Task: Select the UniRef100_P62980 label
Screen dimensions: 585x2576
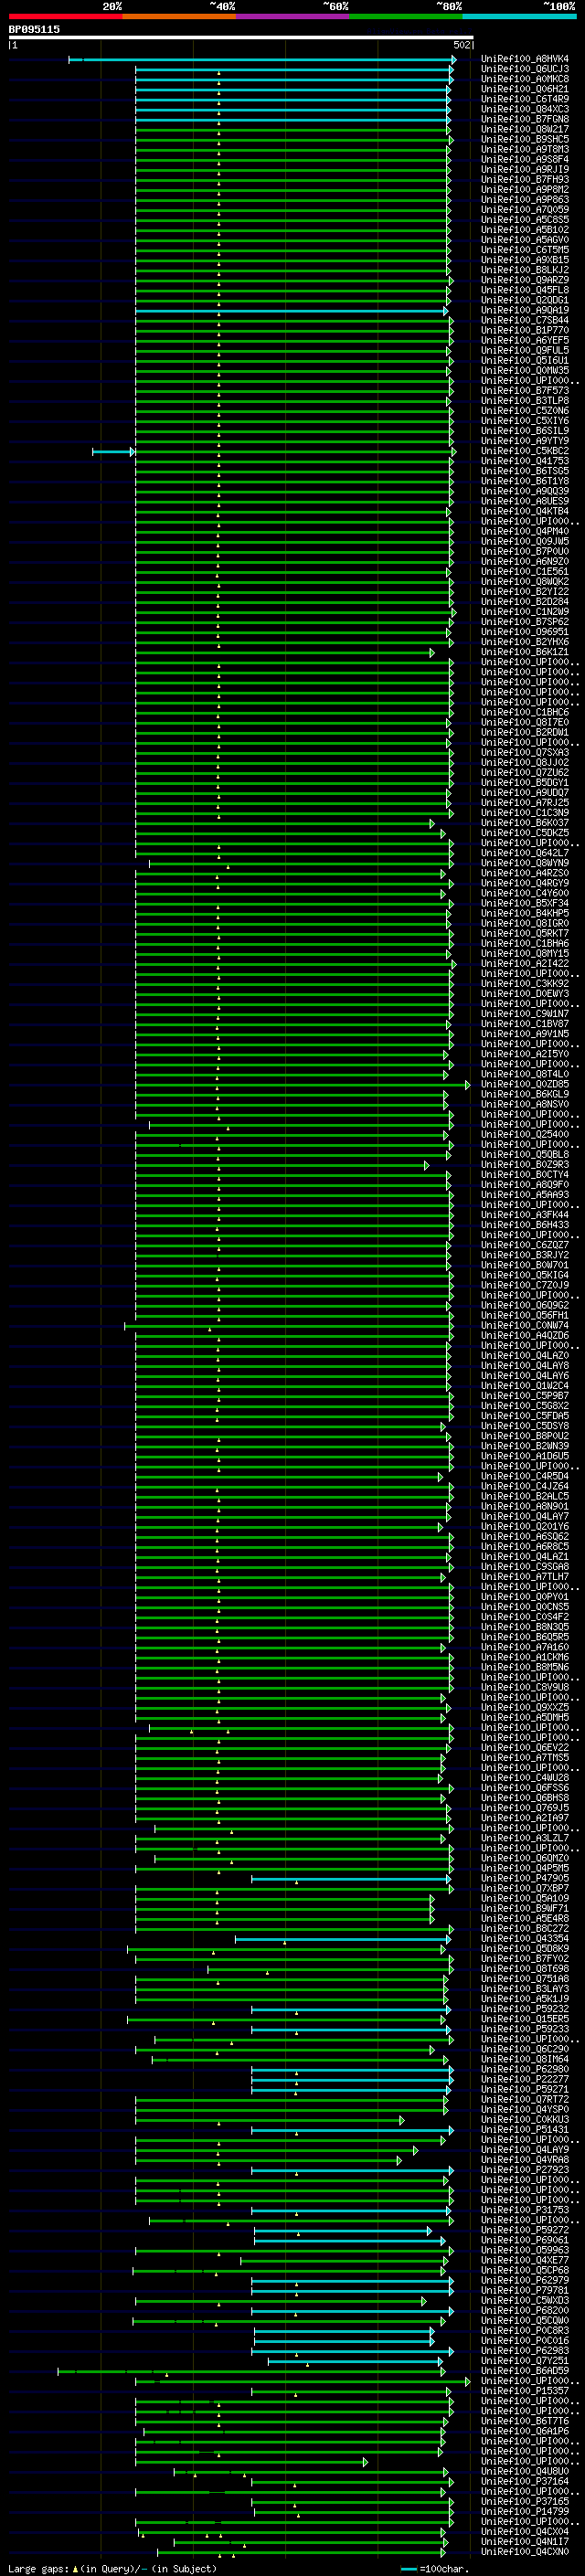Action: (x=524, y=2069)
